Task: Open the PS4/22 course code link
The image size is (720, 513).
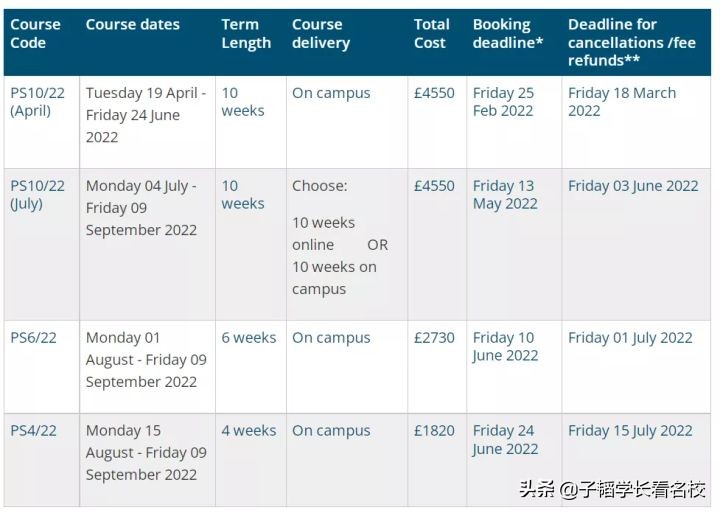Action: (x=33, y=431)
